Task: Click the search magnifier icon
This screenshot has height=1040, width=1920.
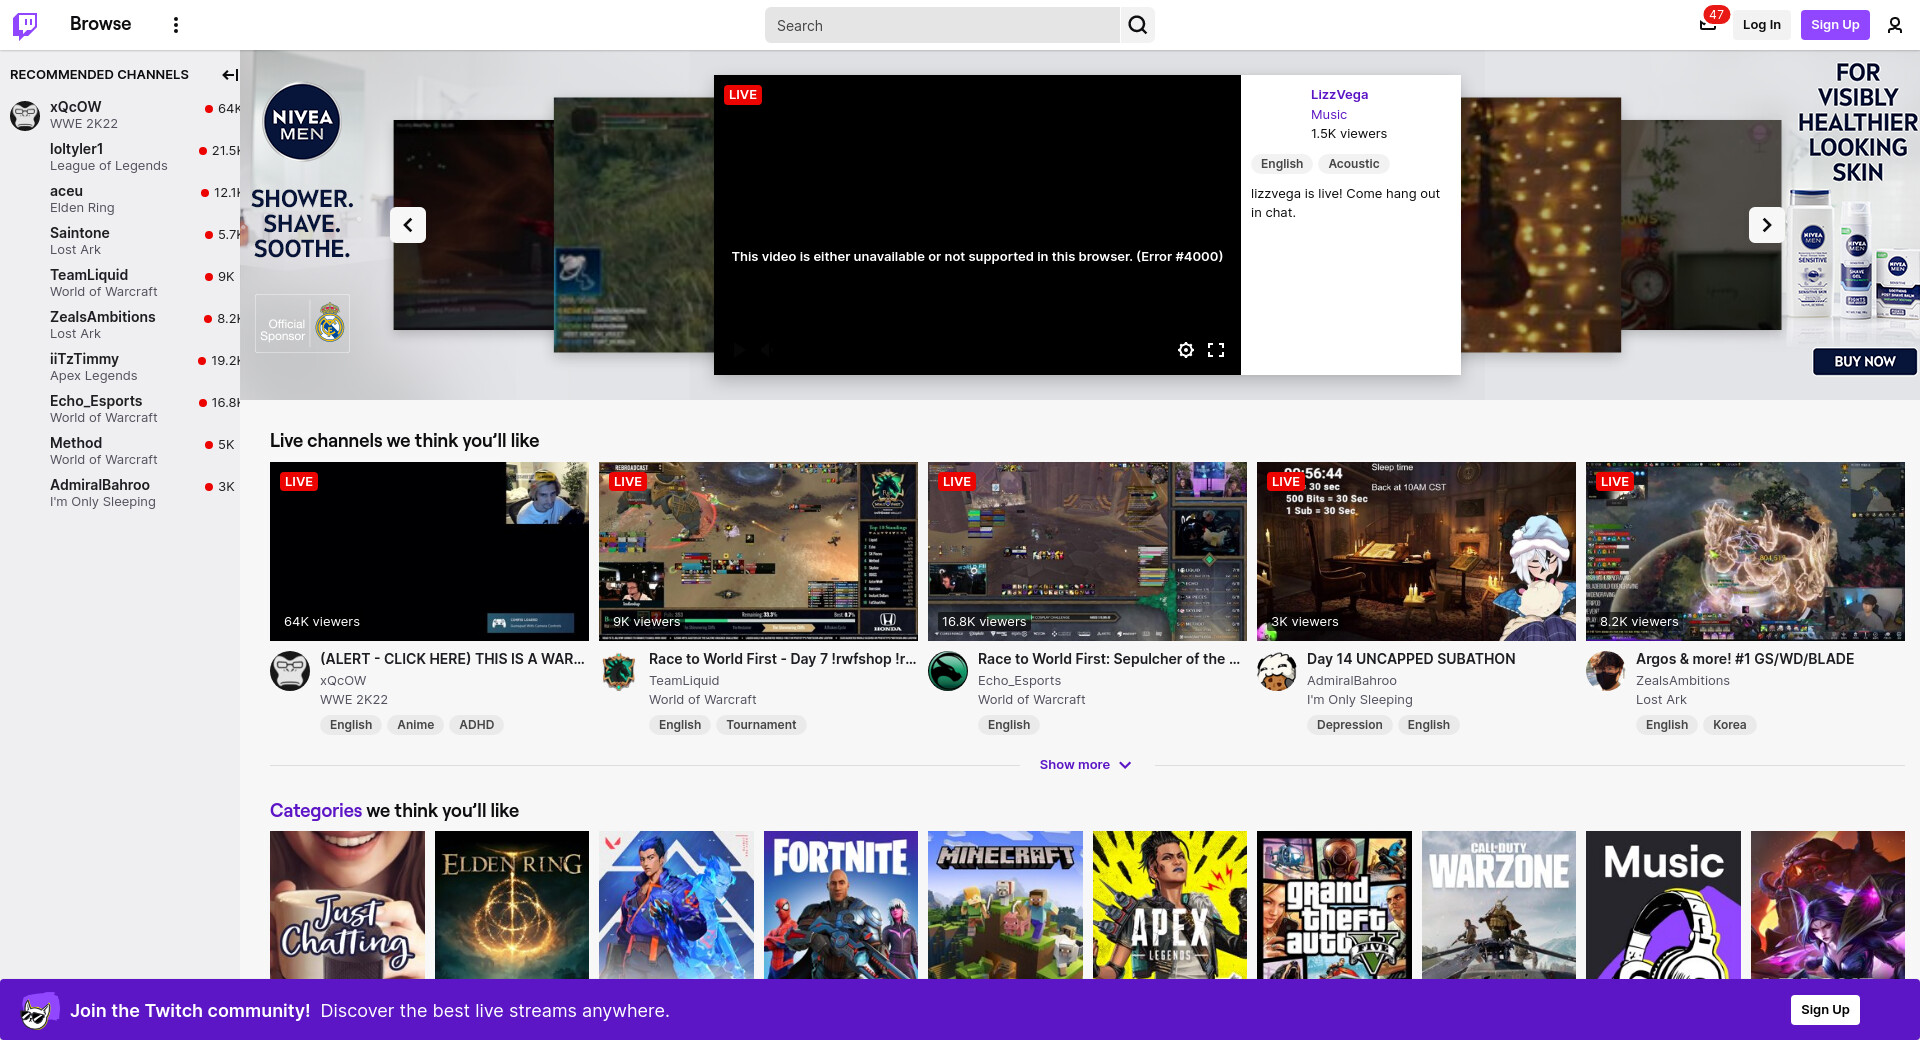Action: coord(1137,25)
